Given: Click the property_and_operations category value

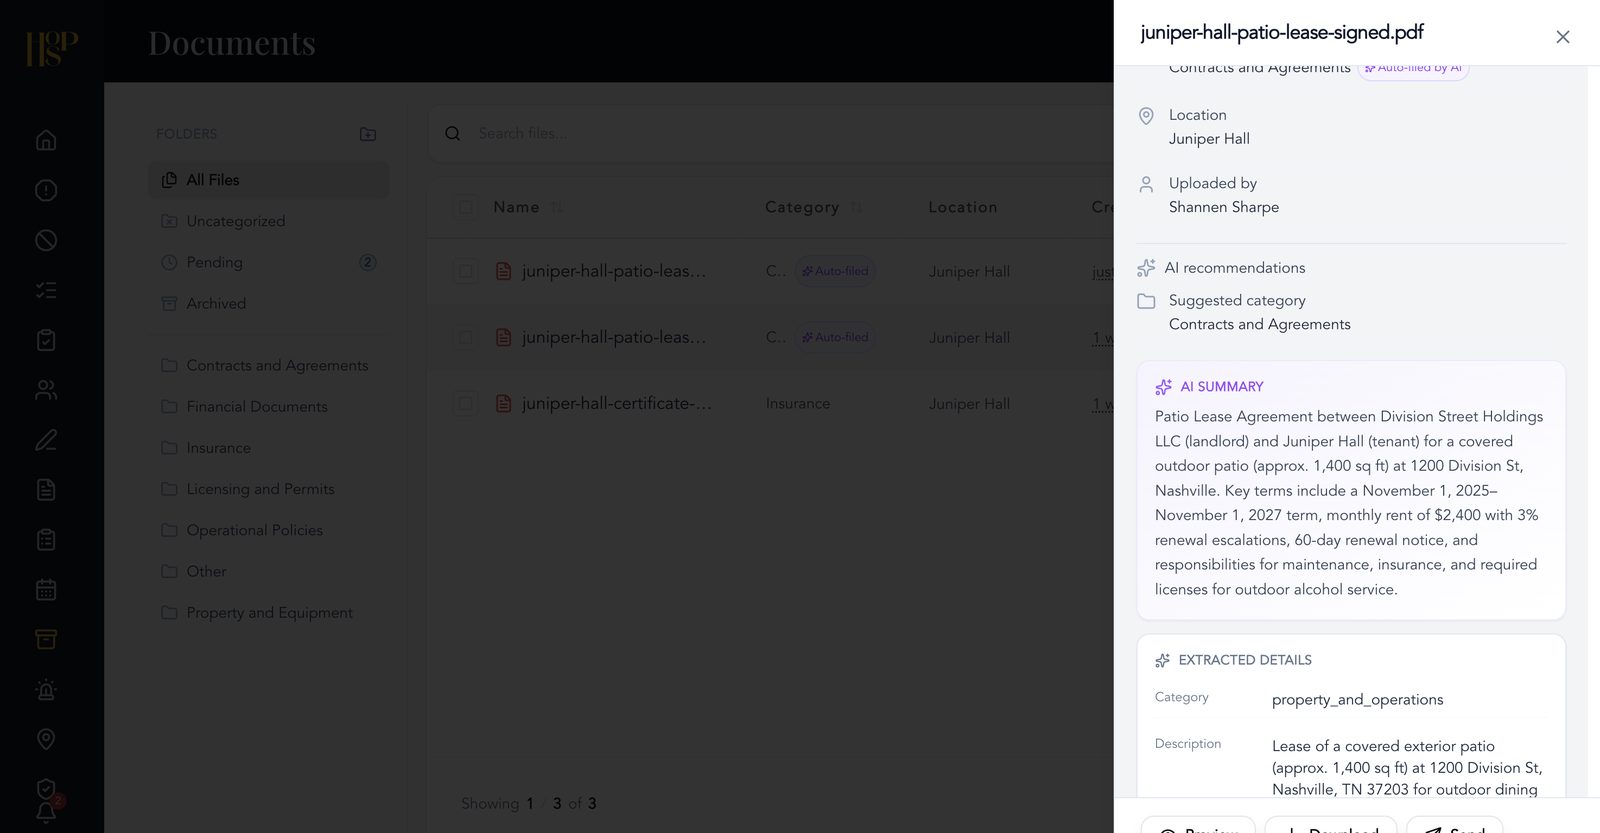Looking at the screenshot, I should tap(1357, 700).
